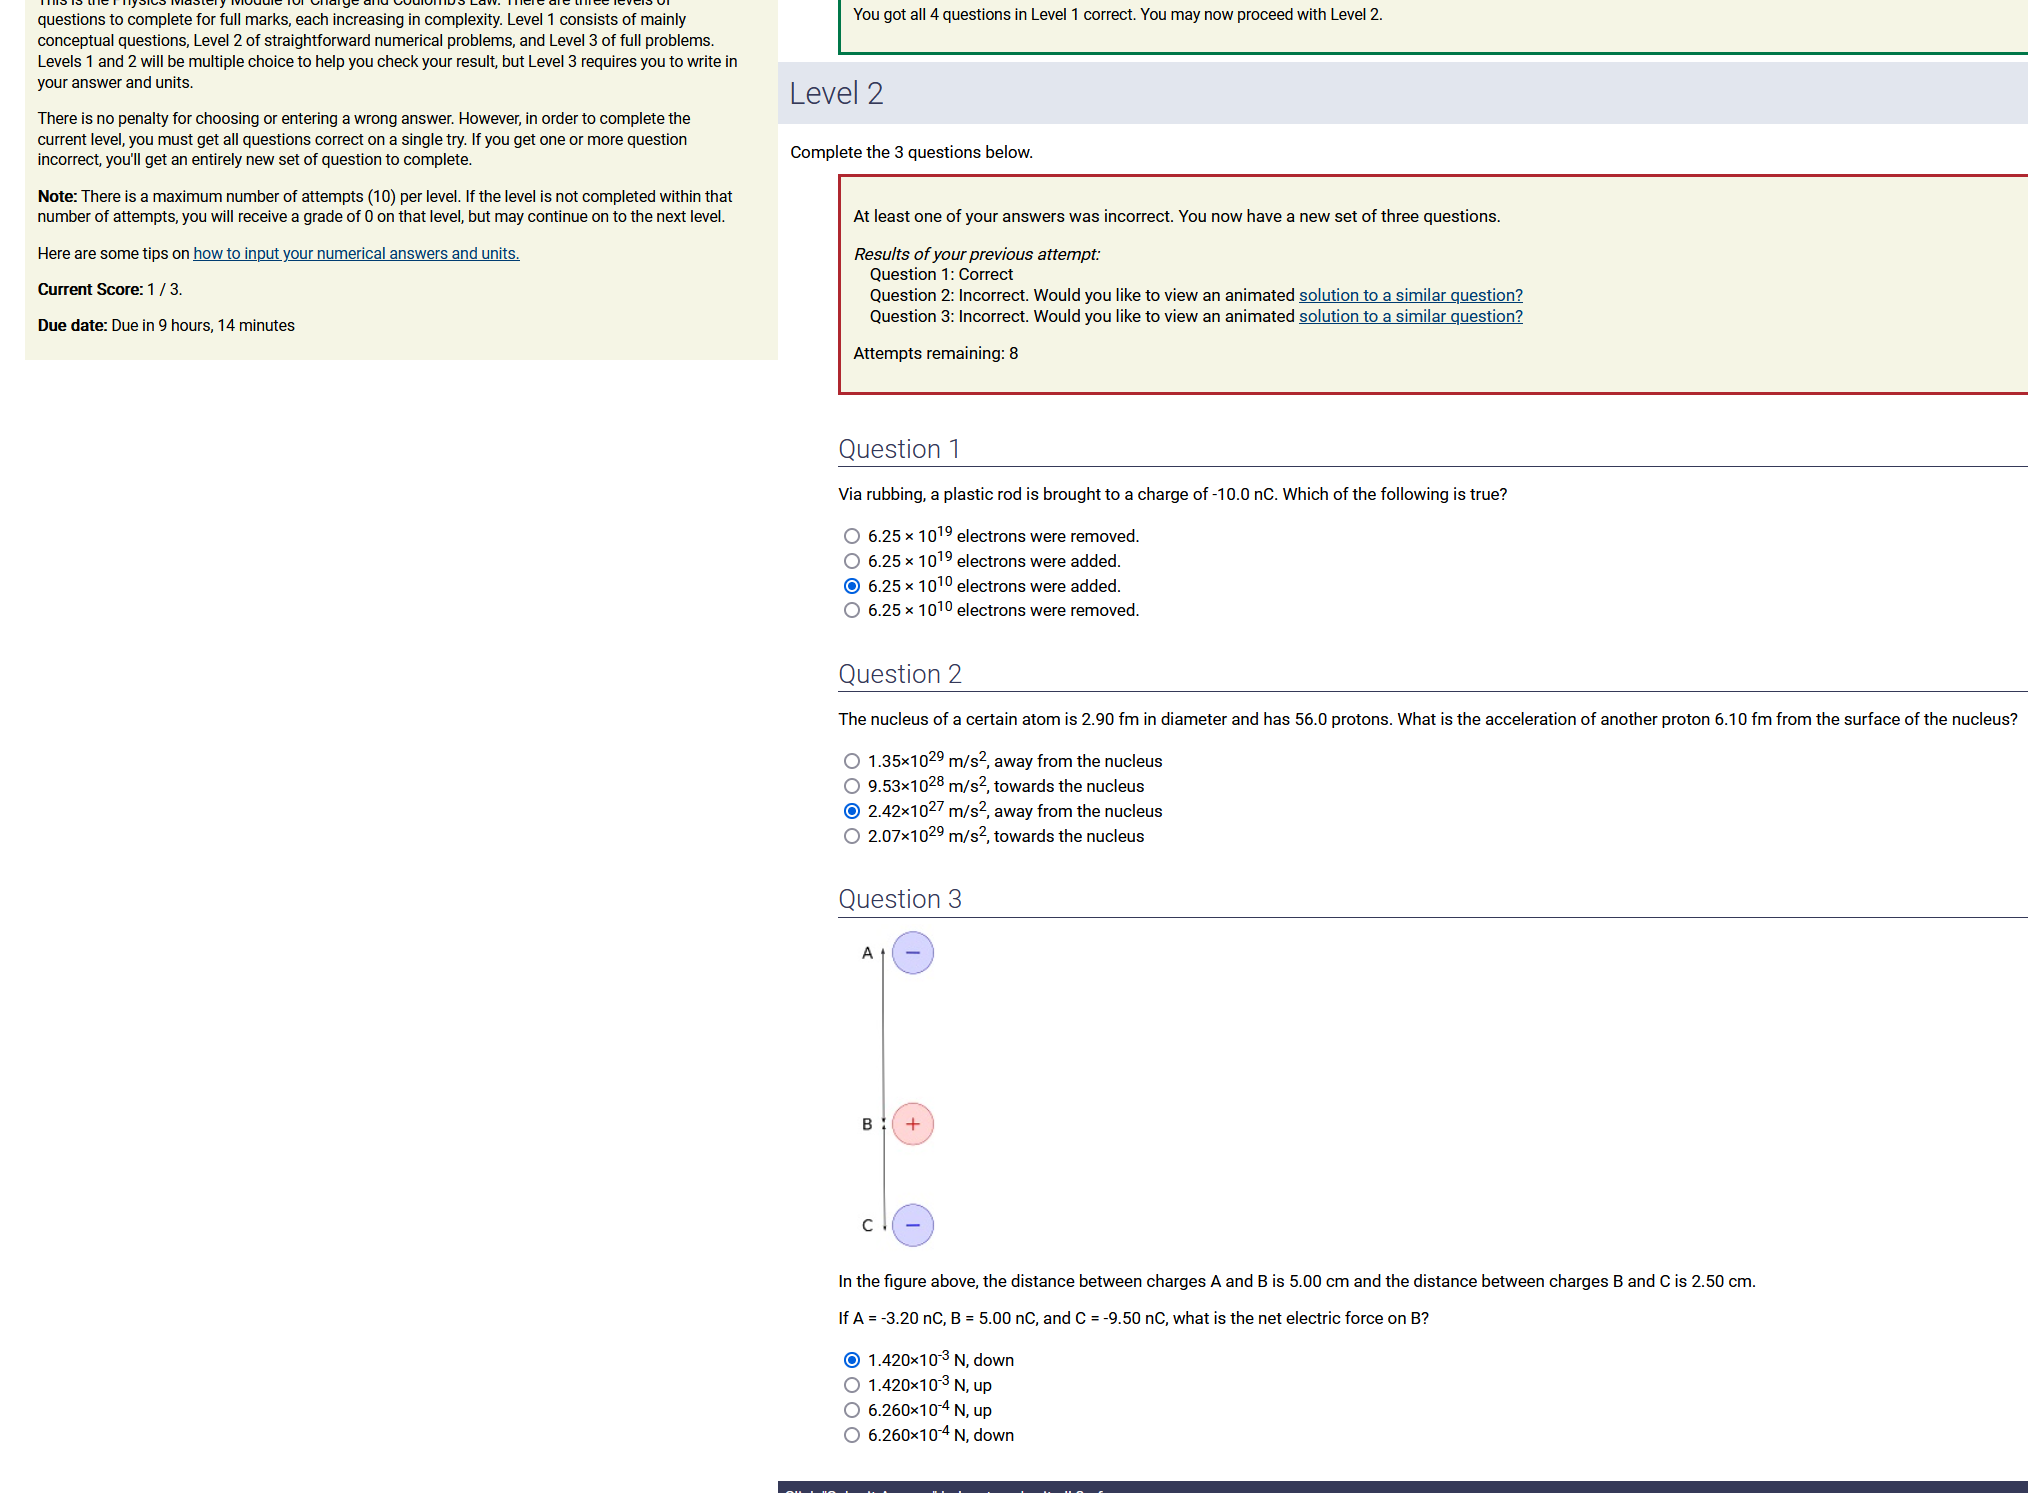Click positive charge B circle
2028x1493 pixels.
(x=912, y=1124)
